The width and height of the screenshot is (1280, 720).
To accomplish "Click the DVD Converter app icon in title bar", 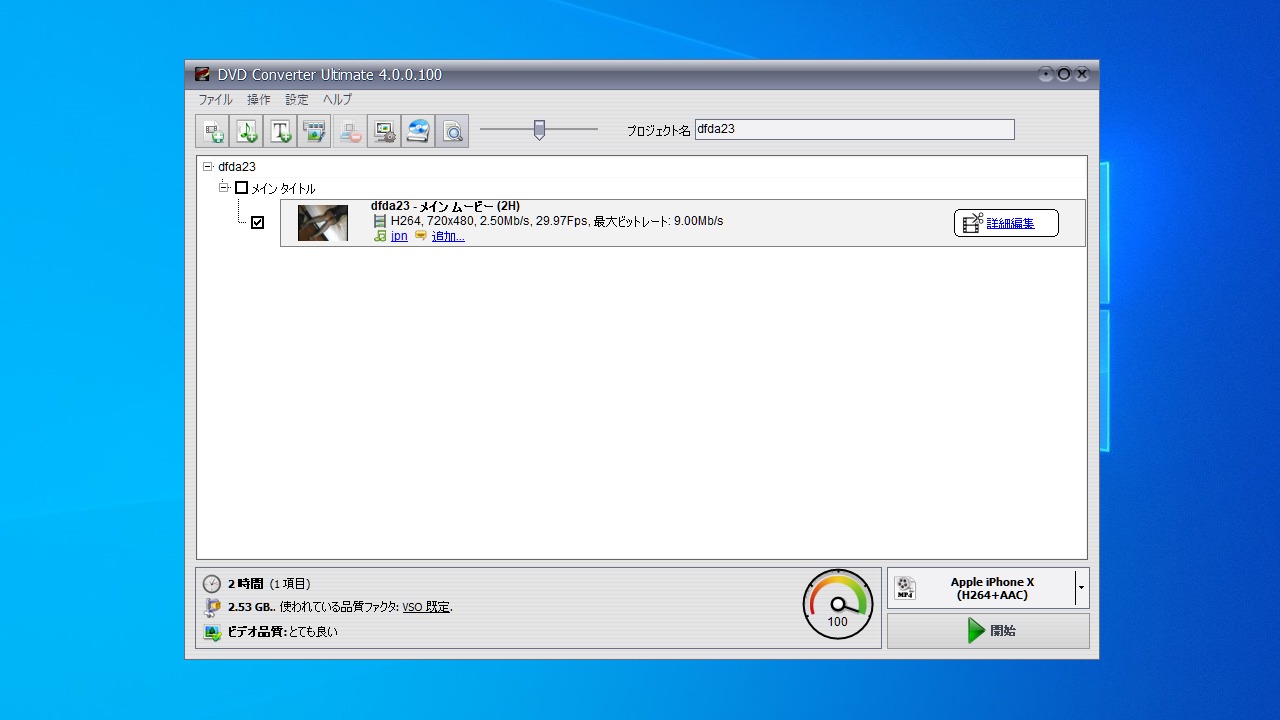I will click(203, 75).
